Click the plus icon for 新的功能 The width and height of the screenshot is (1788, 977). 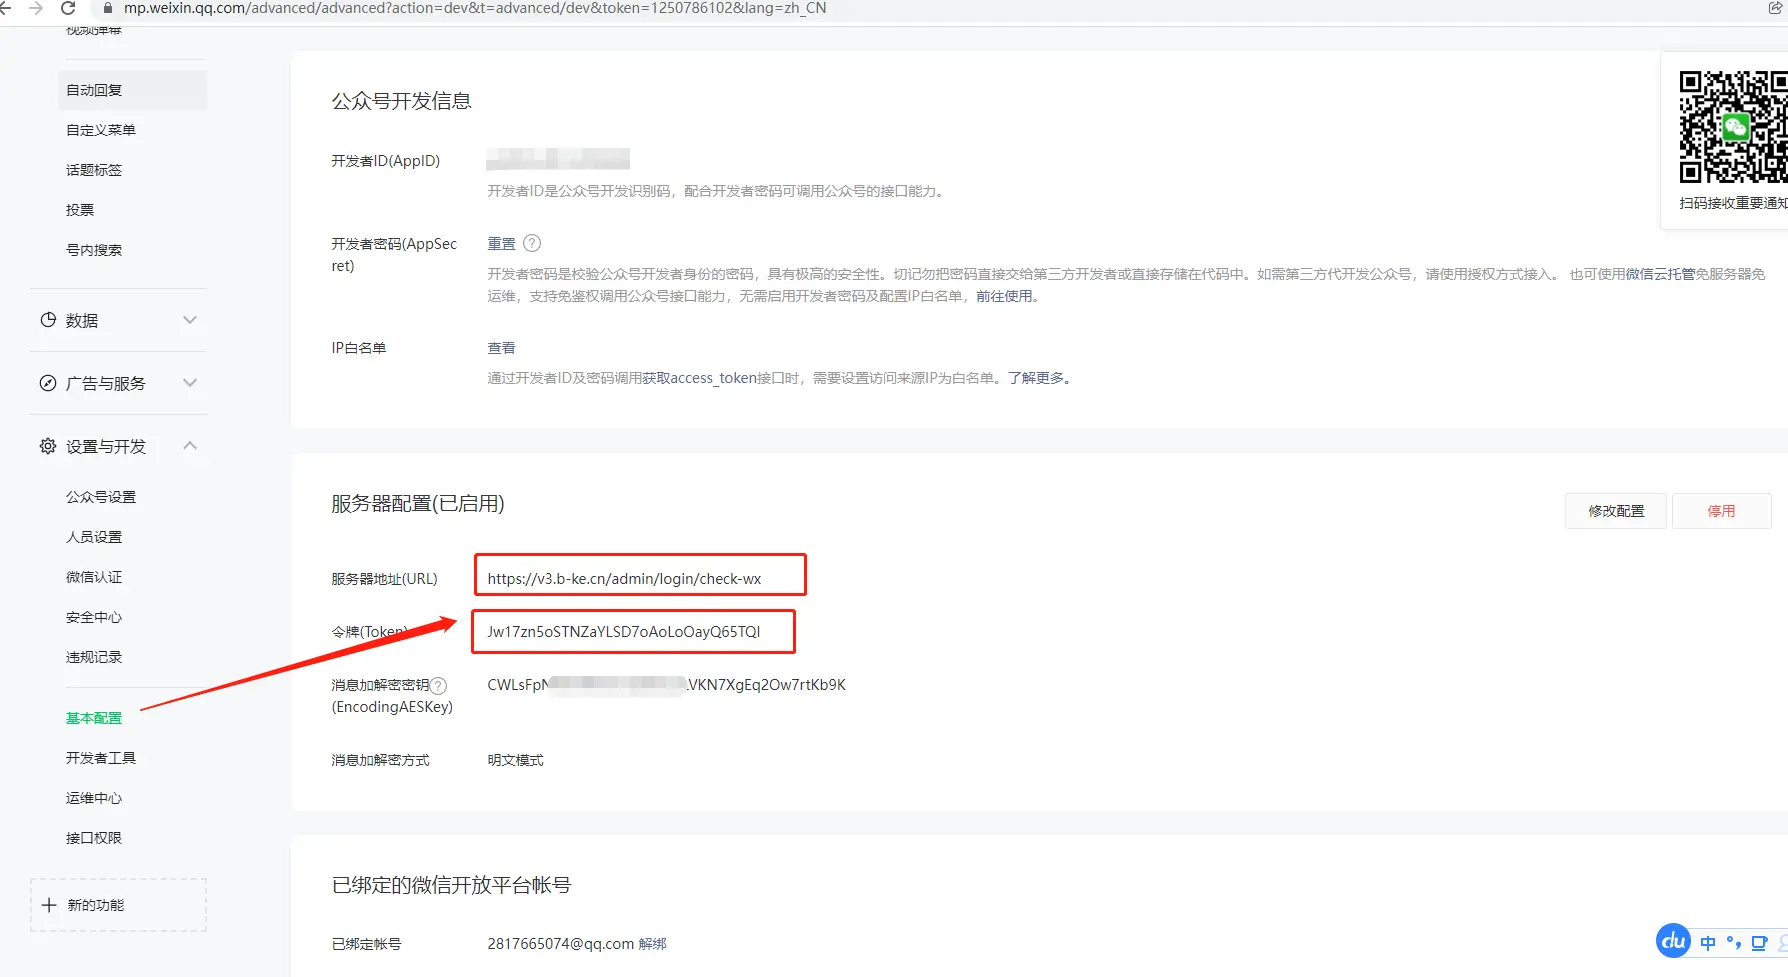point(49,905)
